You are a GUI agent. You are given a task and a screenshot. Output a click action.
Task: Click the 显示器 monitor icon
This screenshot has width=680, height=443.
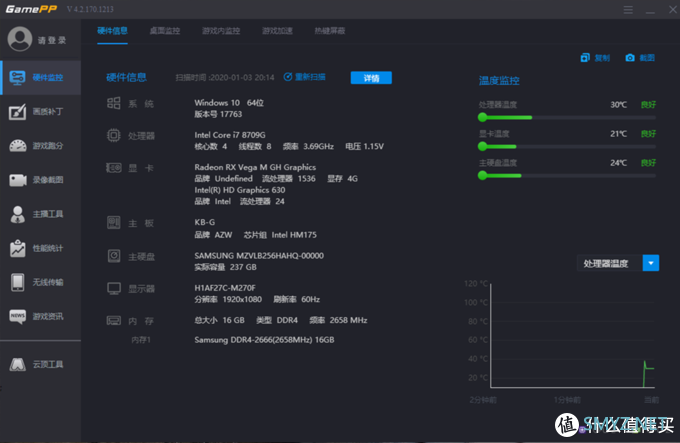click(x=114, y=289)
